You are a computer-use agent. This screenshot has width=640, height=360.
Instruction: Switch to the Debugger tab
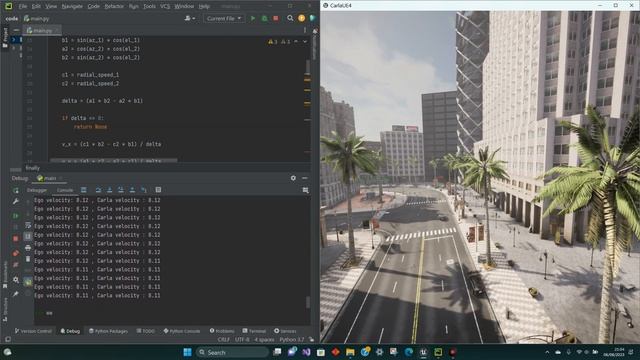[x=37, y=190]
